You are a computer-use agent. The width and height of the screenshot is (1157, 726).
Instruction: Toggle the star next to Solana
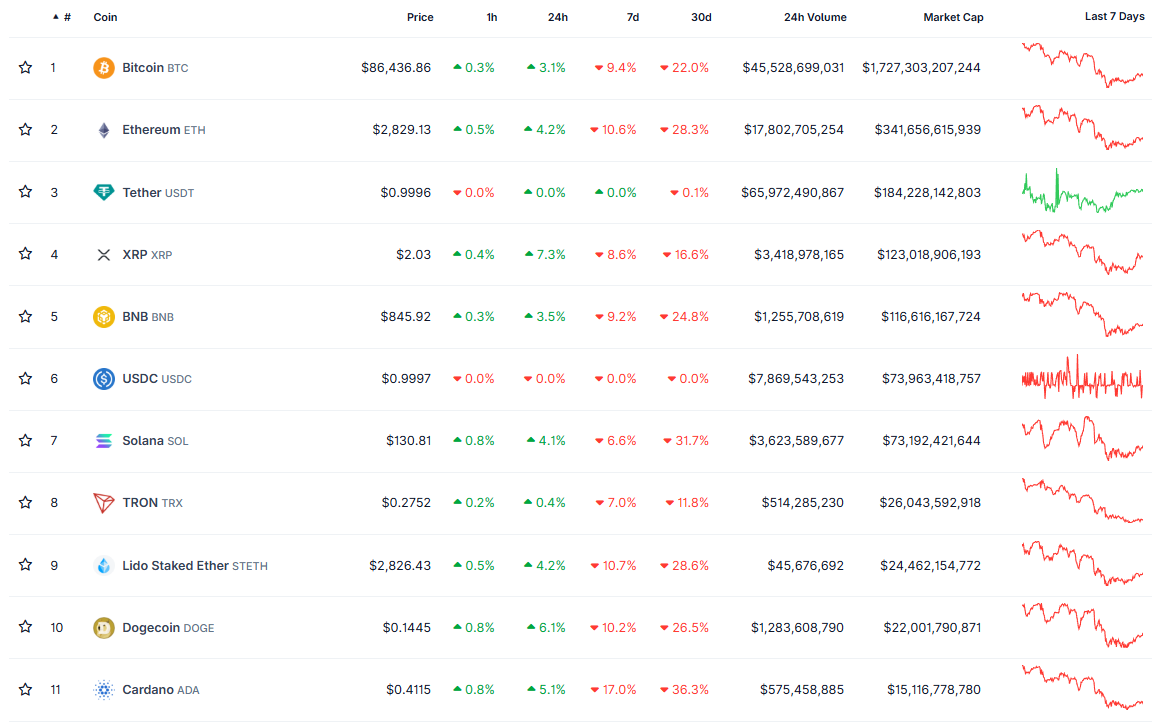tap(25, 440)
